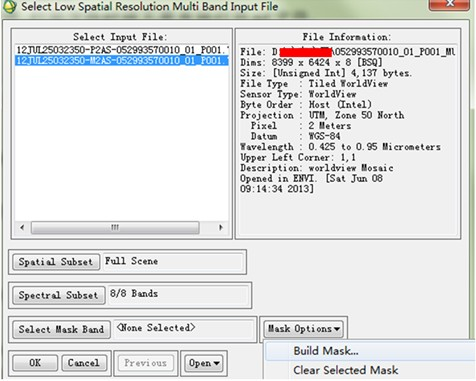Click the Select Mask Band button

coord(61,329)
